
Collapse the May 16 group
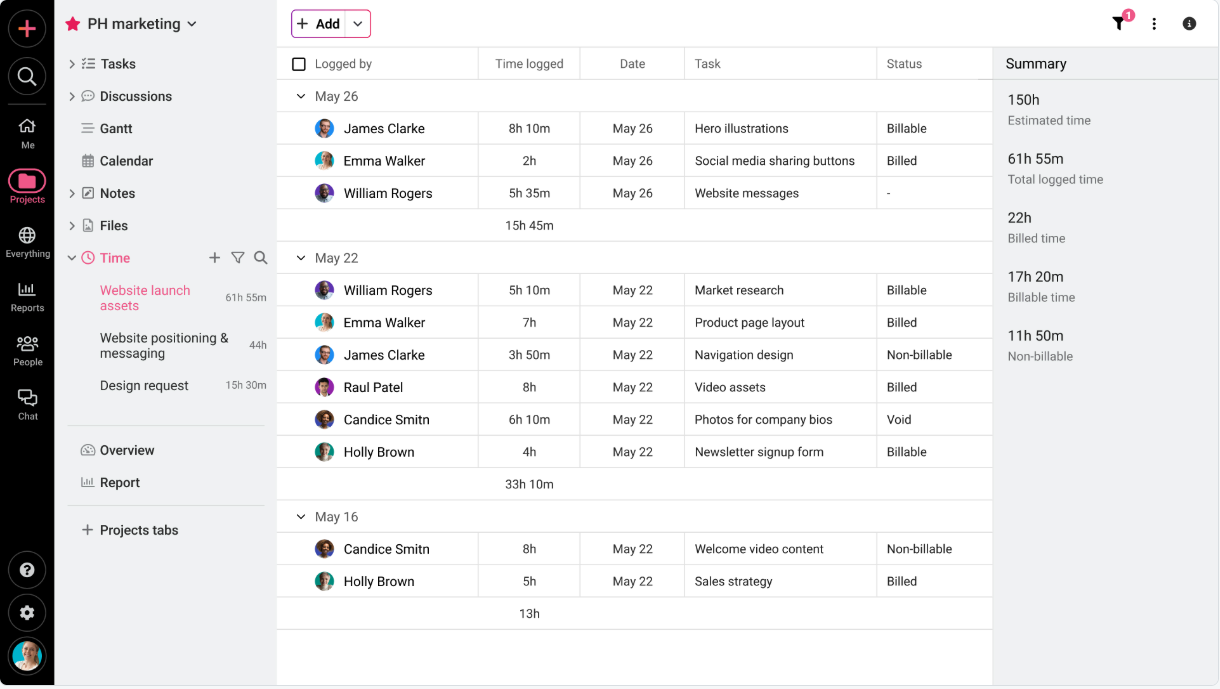click(x=300, y=517)
